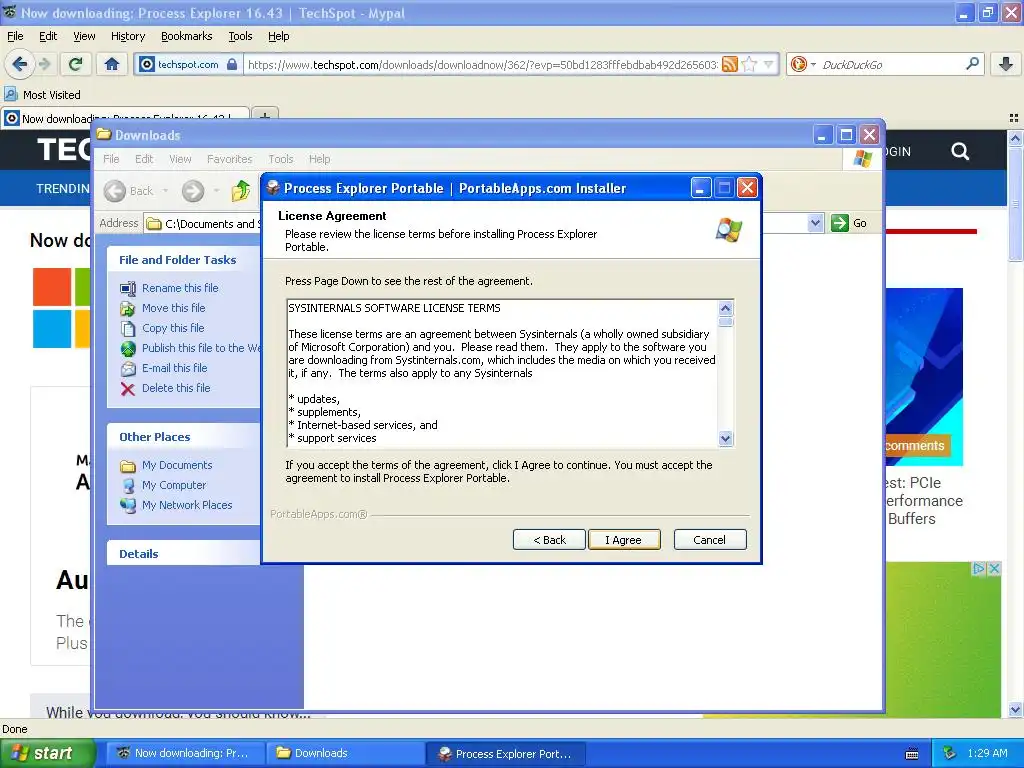Click the My Computer icon in Other Places
Viewport: 1024px width, 768px height.
point(128,485)
